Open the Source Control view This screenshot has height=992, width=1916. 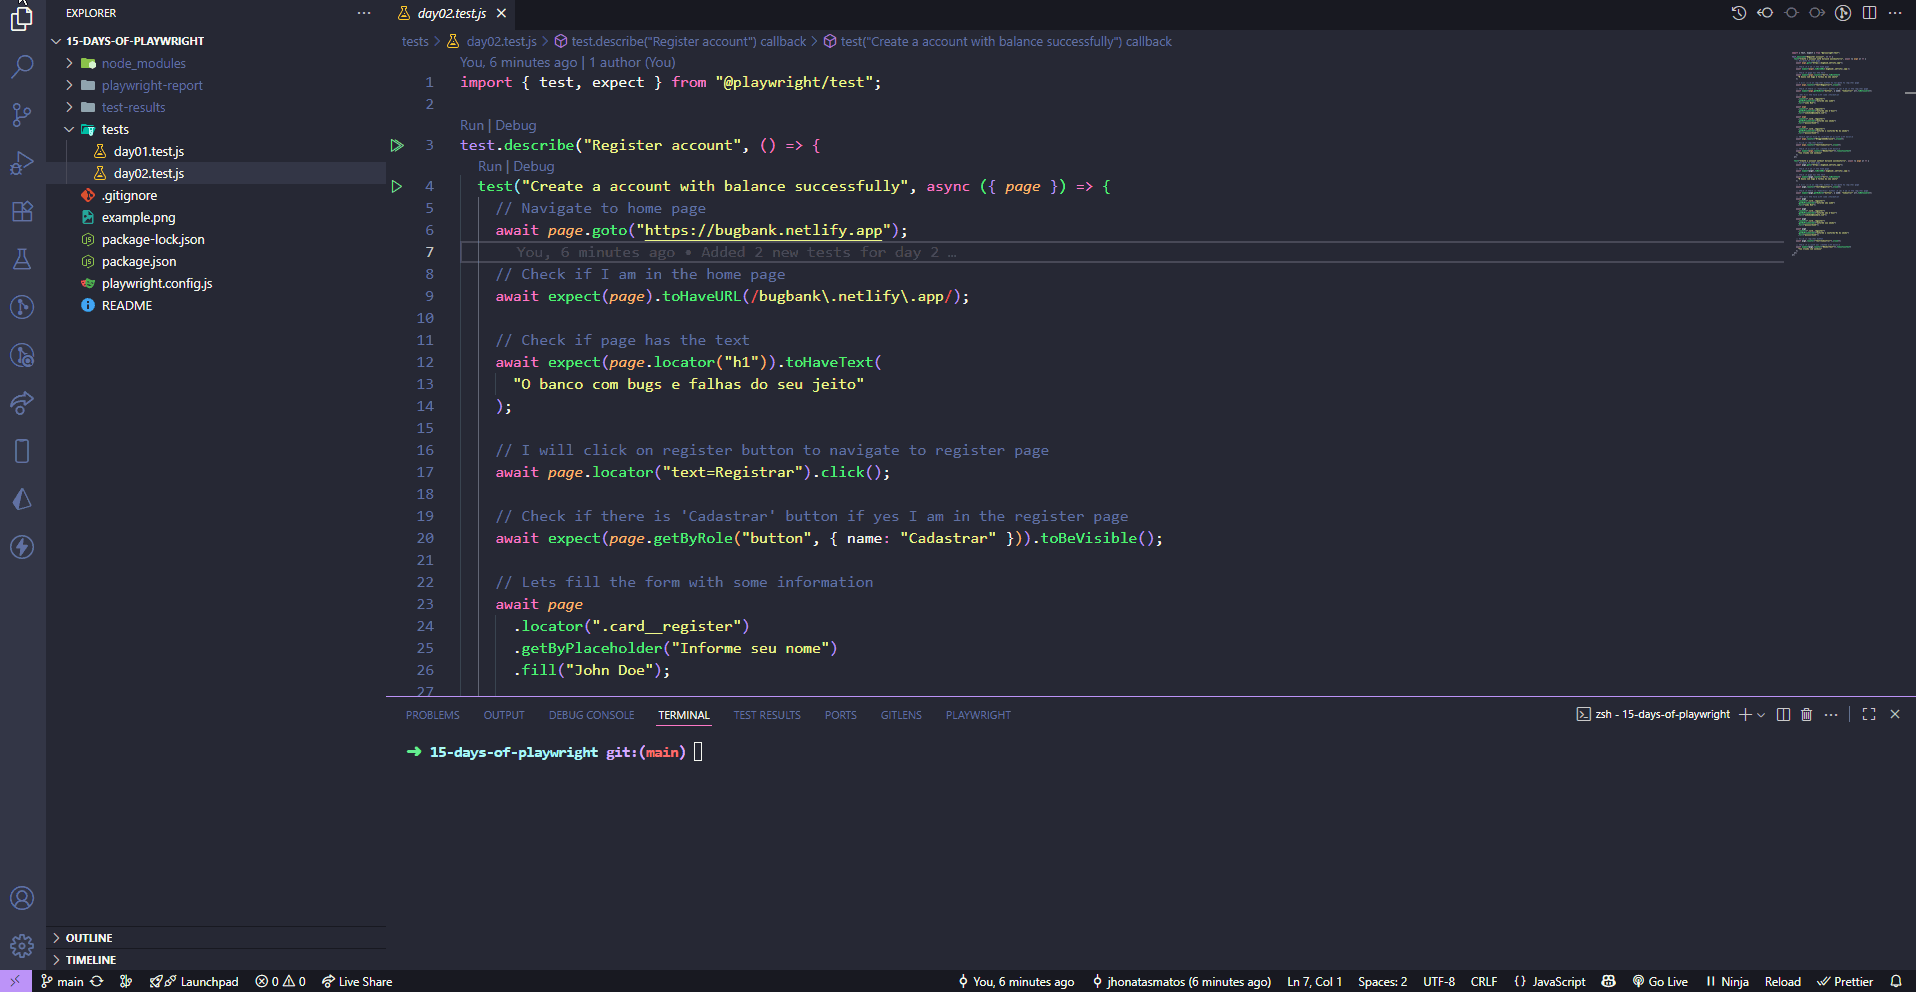[22, 115]
